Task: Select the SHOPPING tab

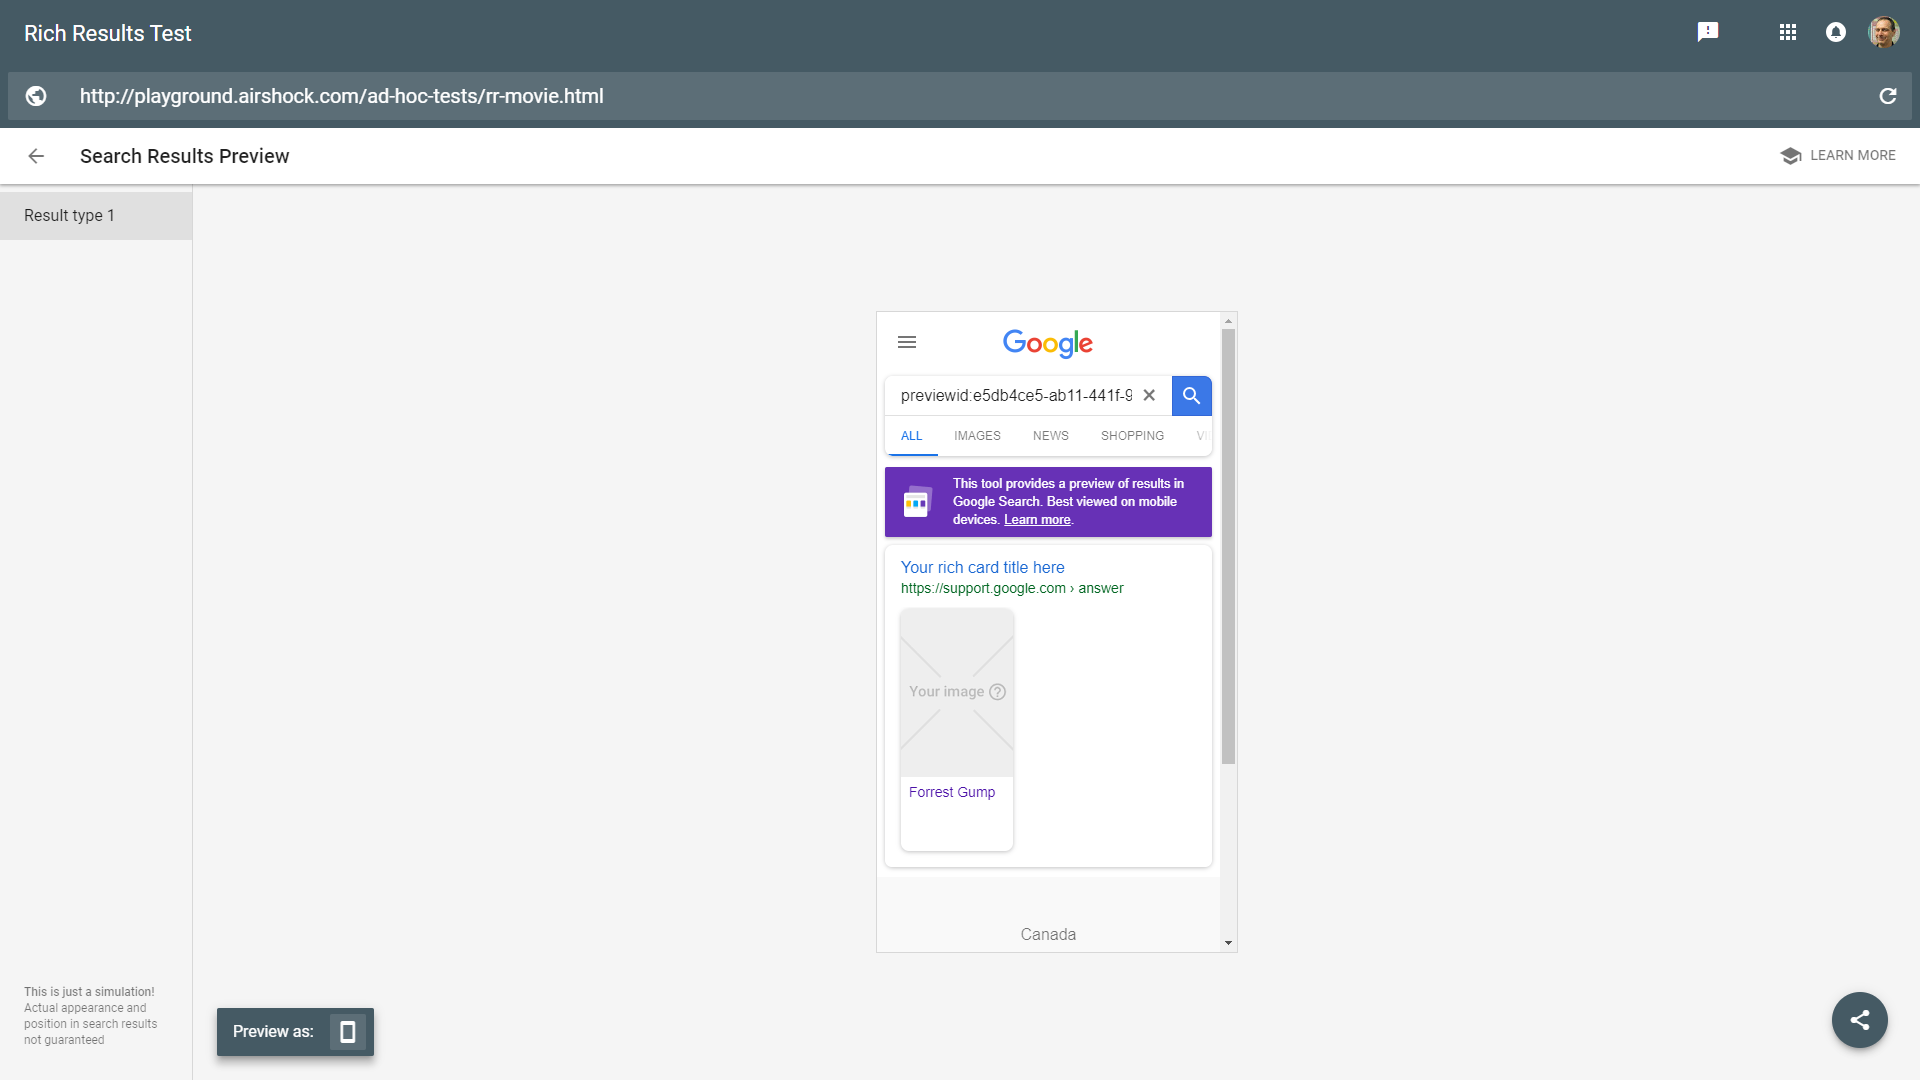Action: click(x=1131, y=436)
